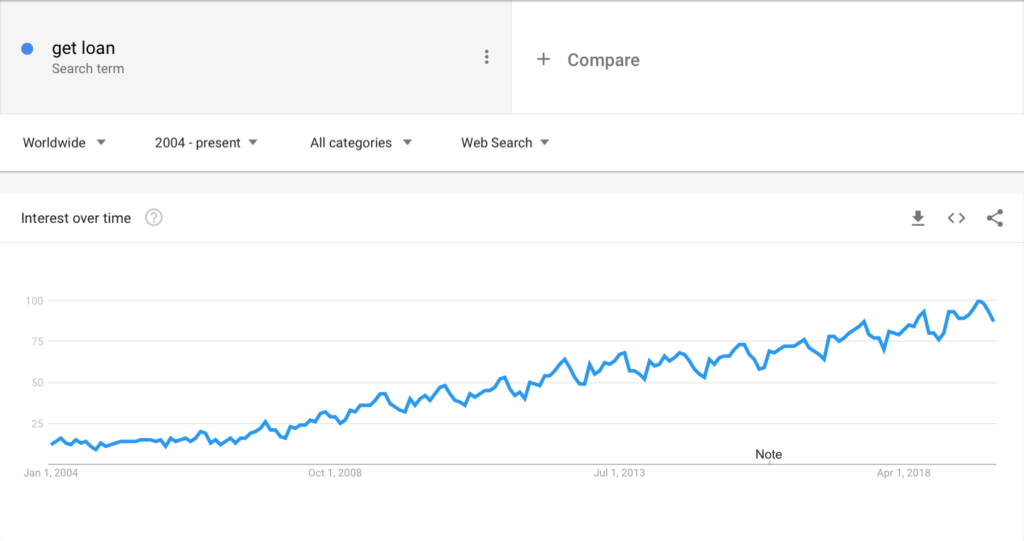Click the Oct 1, 2008 axis label
The image size is (1024, 541).
pos(335,472)
